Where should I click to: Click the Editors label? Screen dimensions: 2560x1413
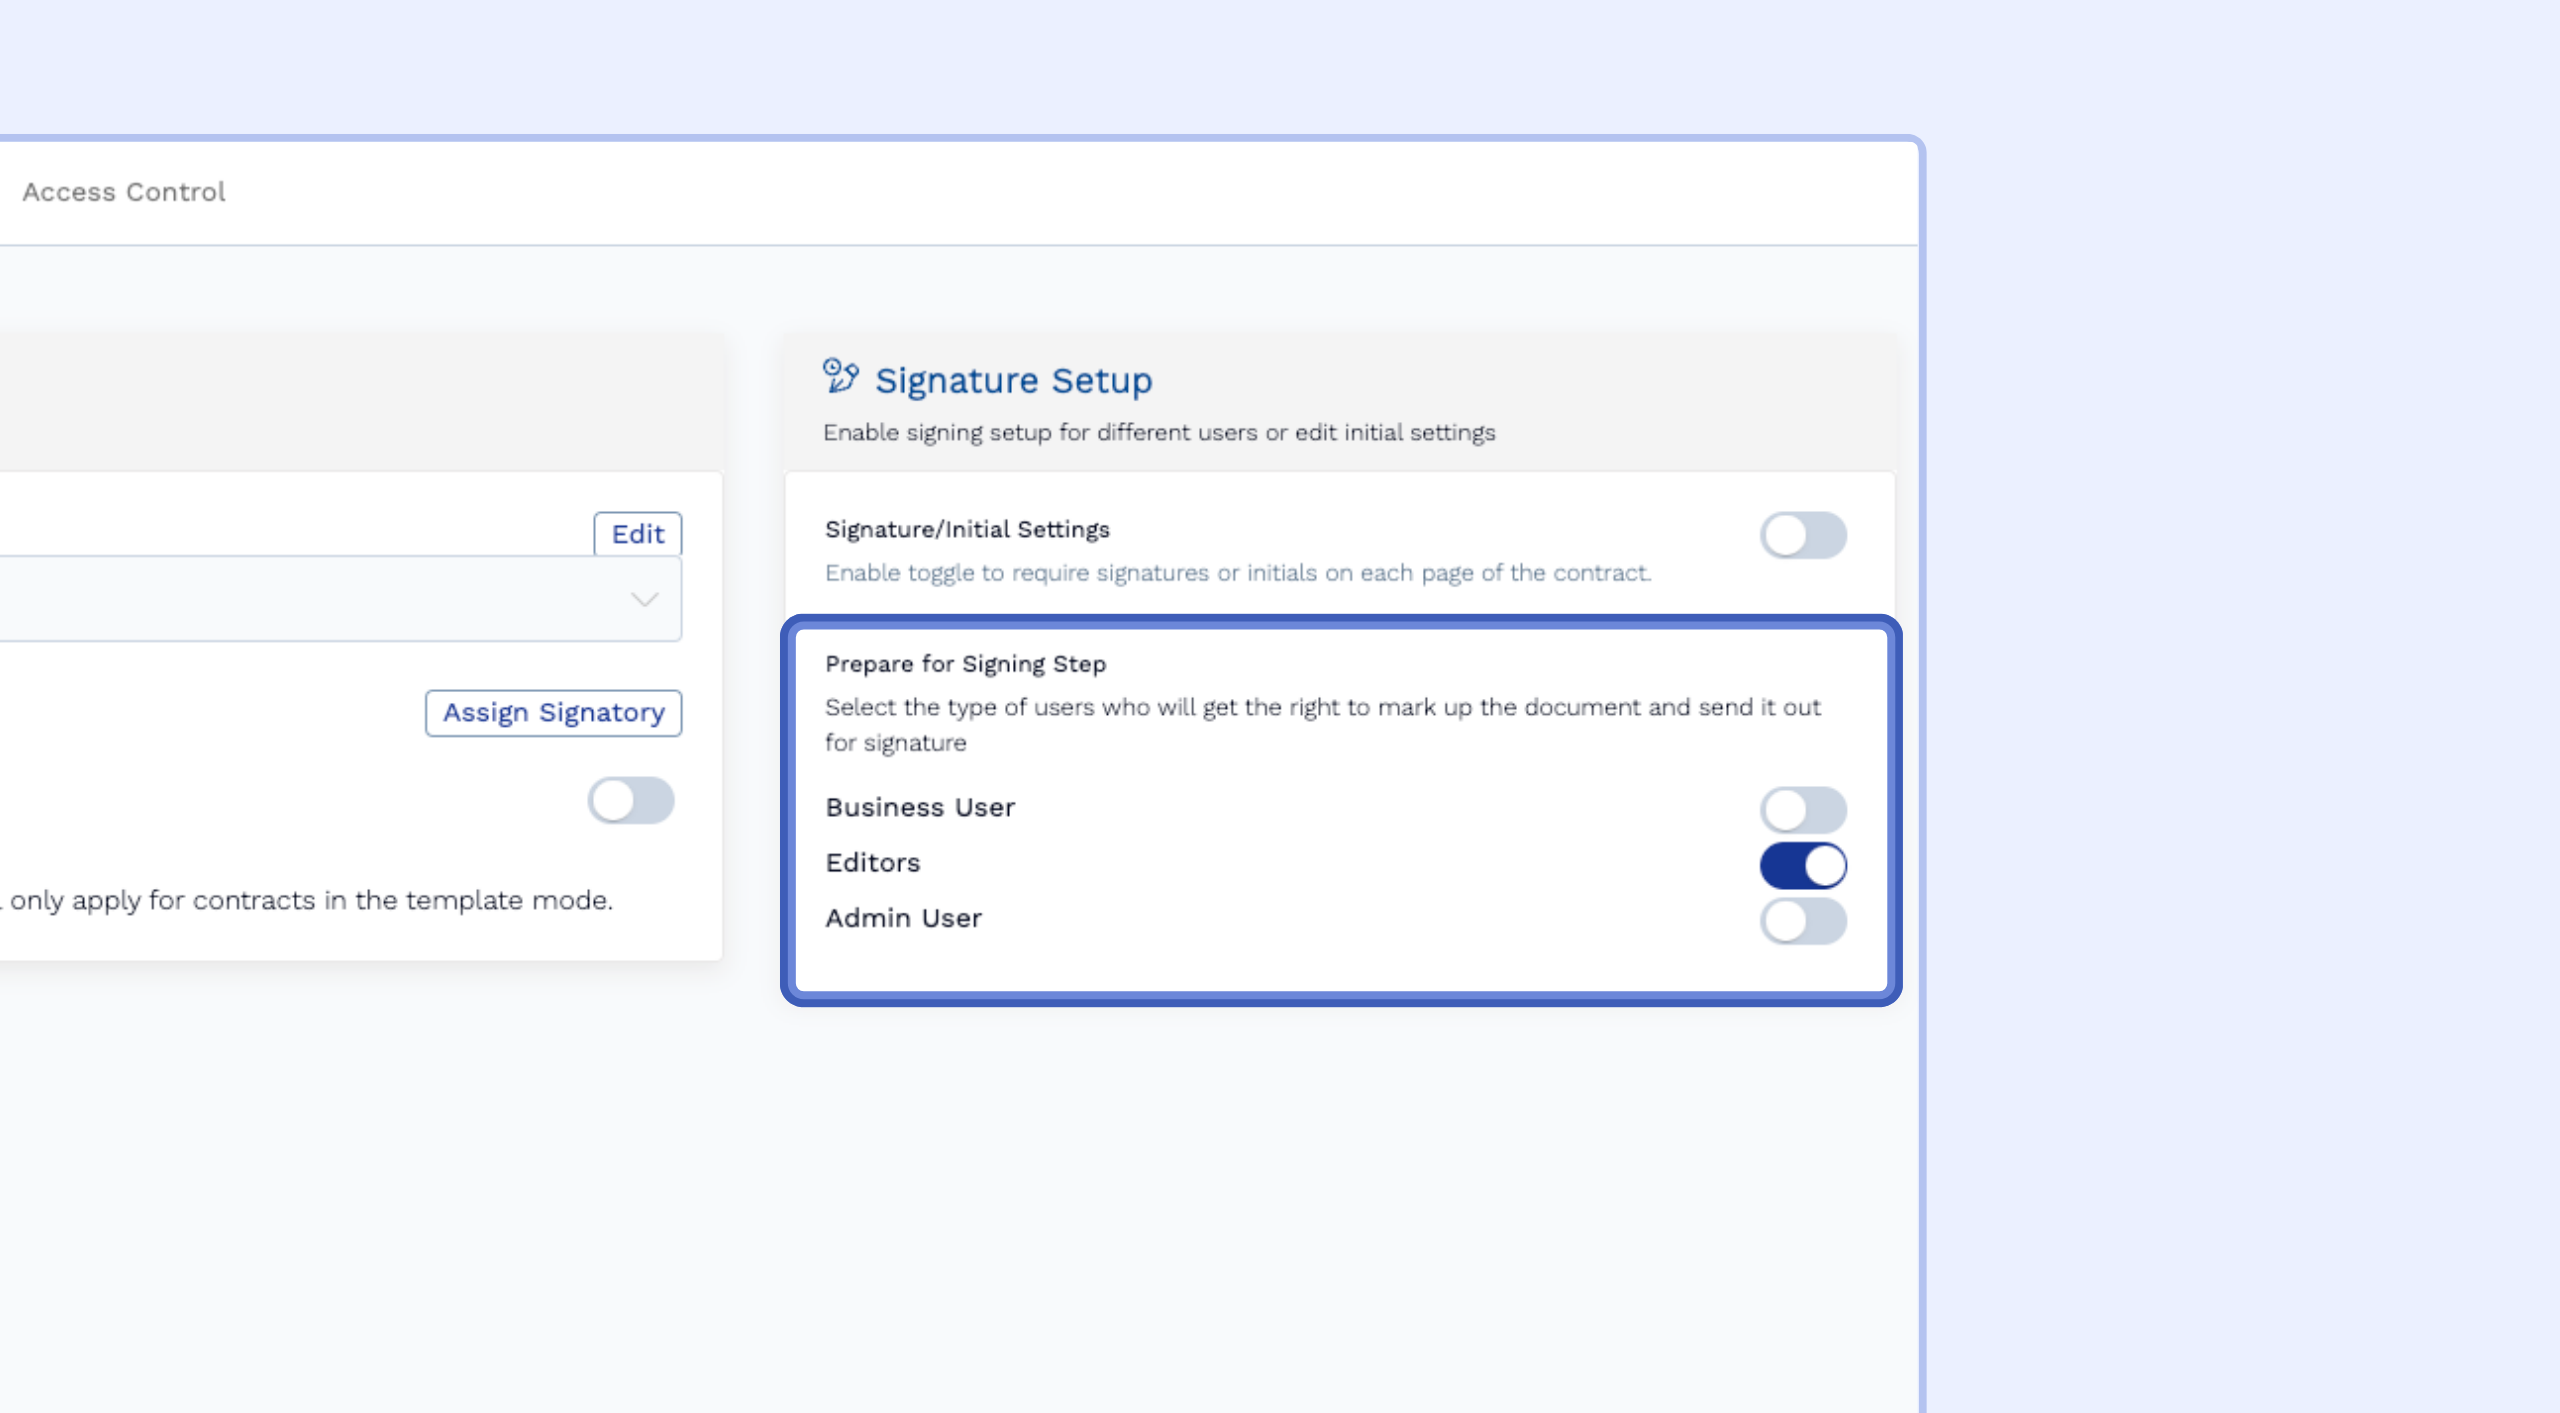[872, 863]
